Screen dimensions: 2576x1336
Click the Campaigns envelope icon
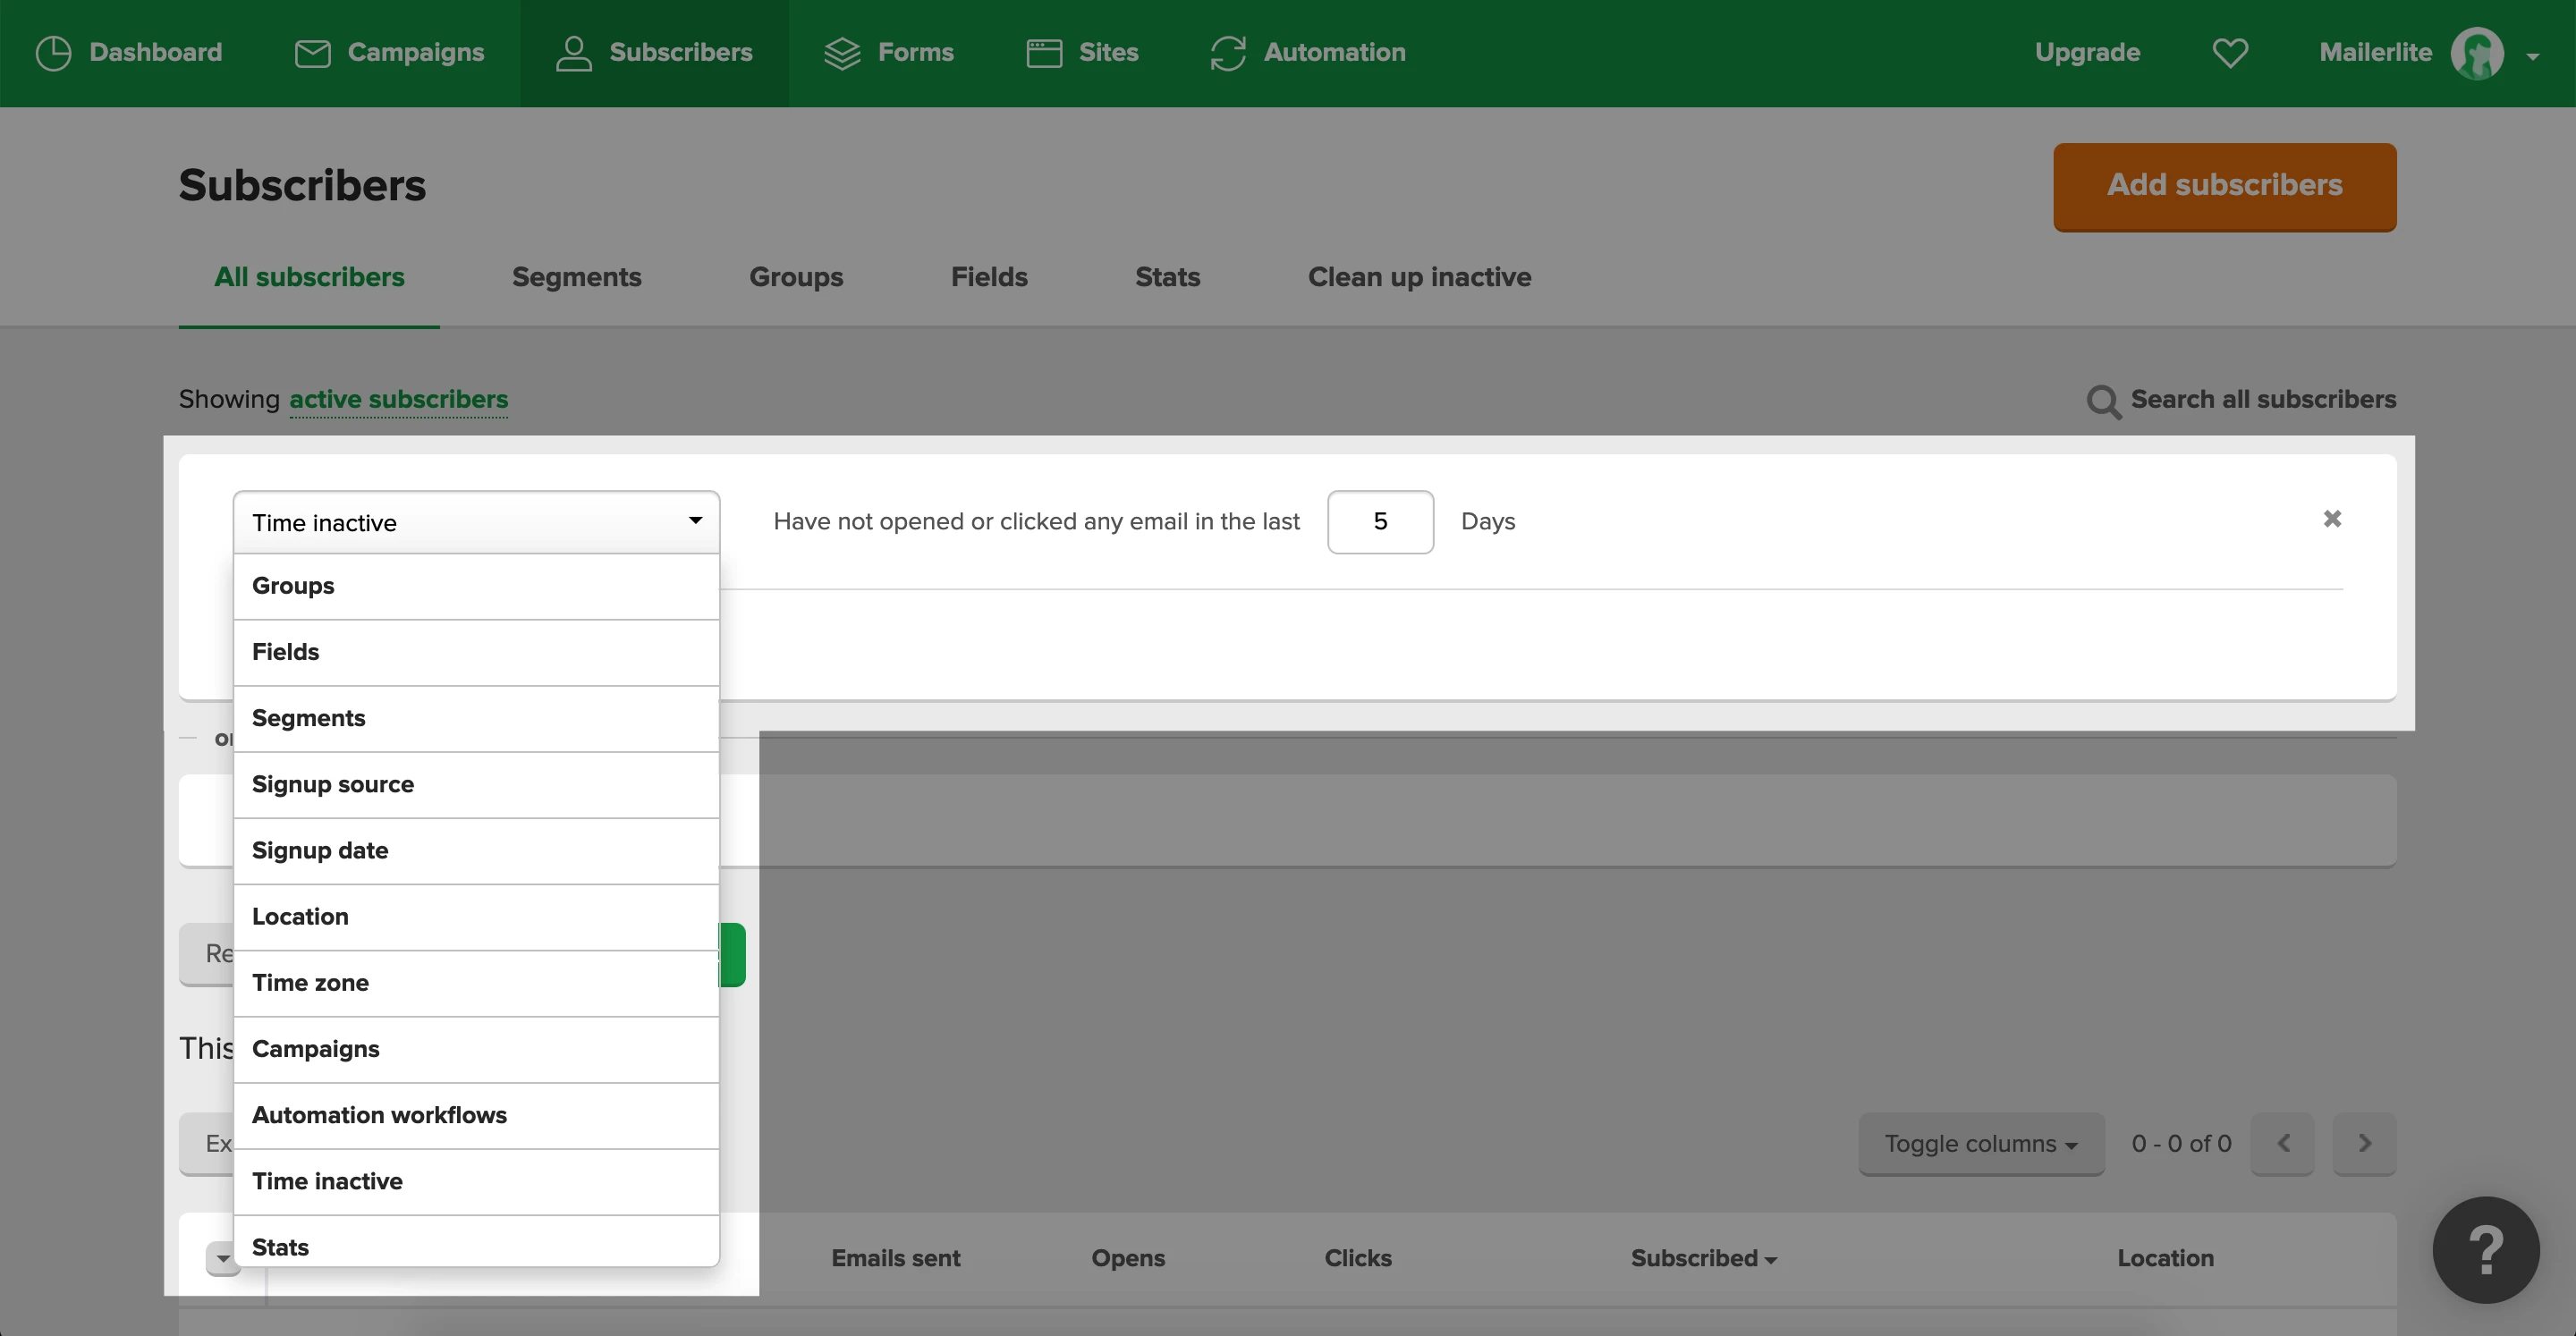tap(312, 53)
